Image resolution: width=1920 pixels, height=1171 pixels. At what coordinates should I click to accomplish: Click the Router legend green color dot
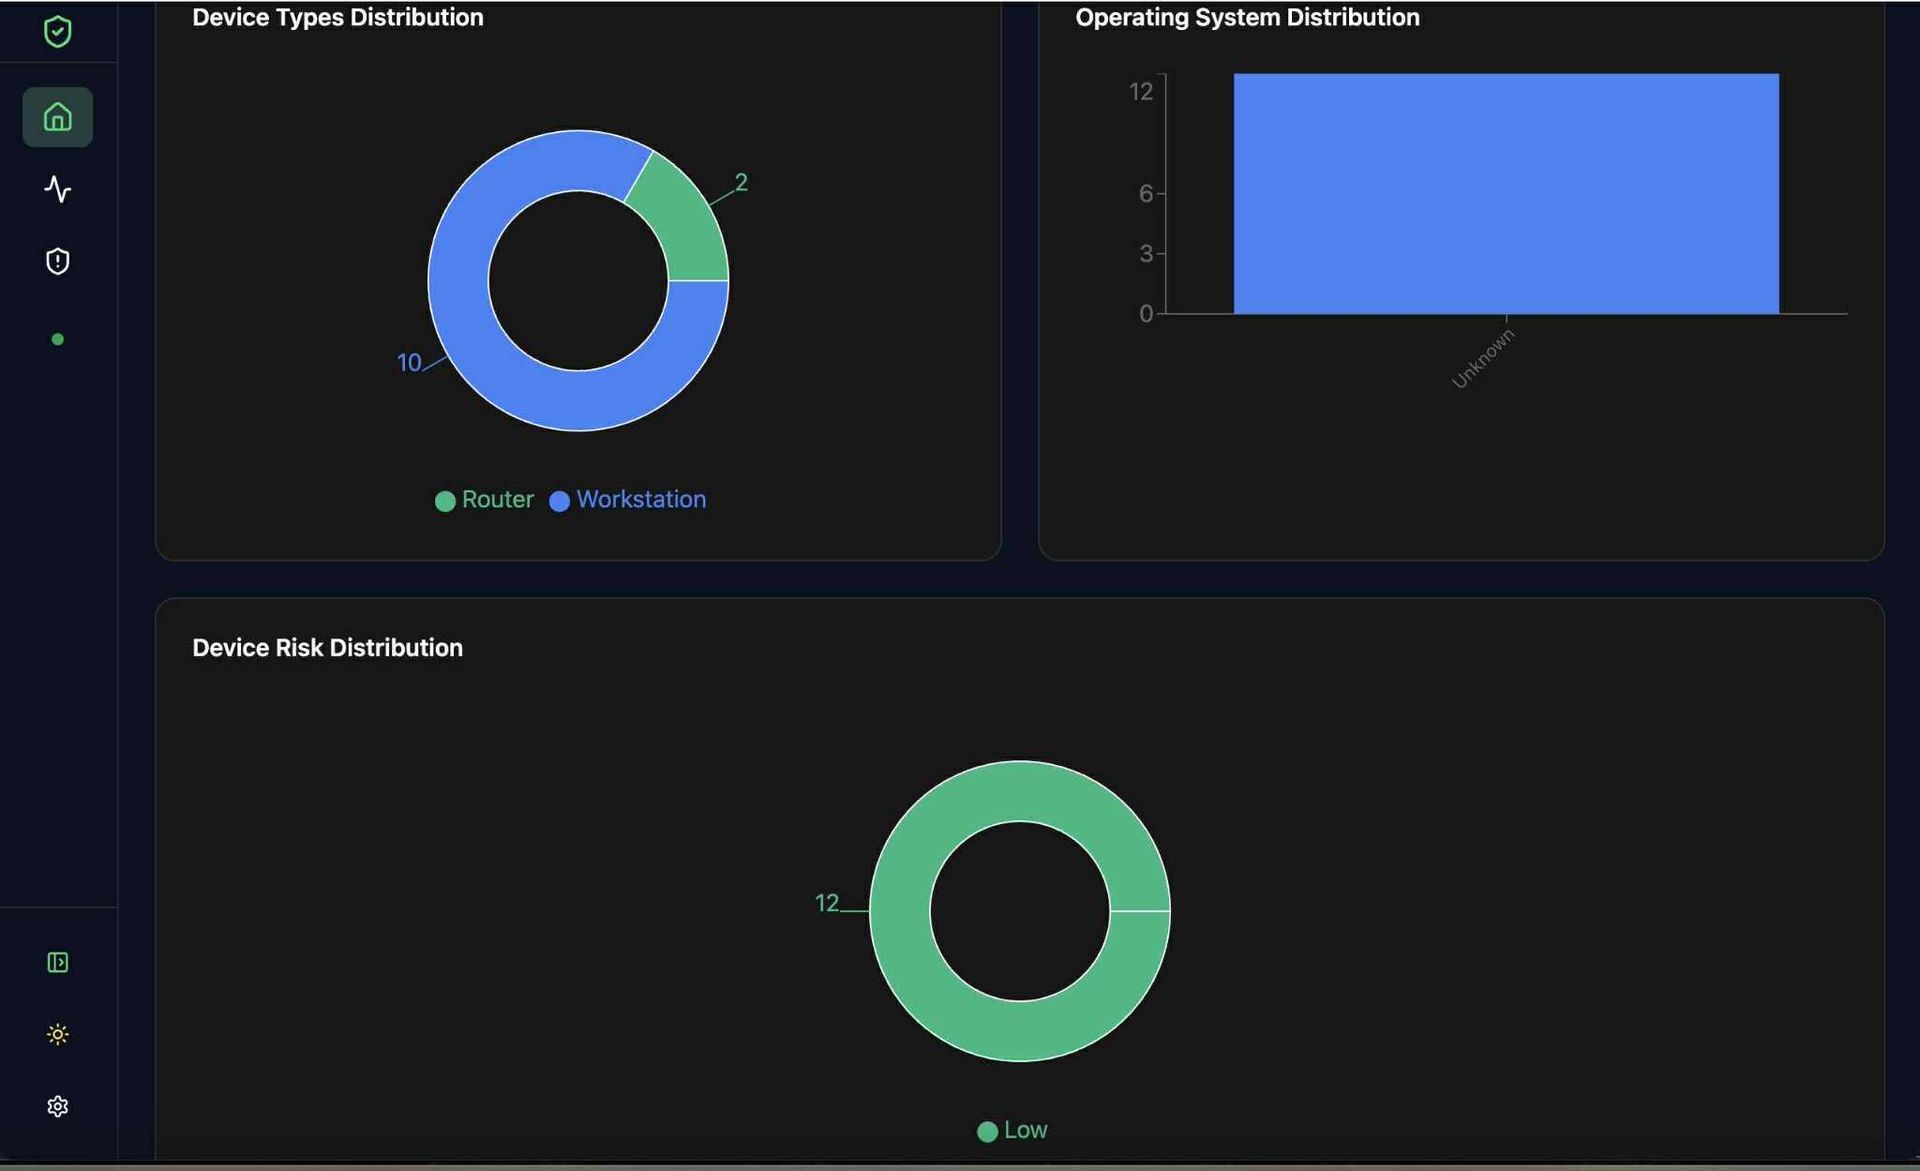click(x=445, y=501)
